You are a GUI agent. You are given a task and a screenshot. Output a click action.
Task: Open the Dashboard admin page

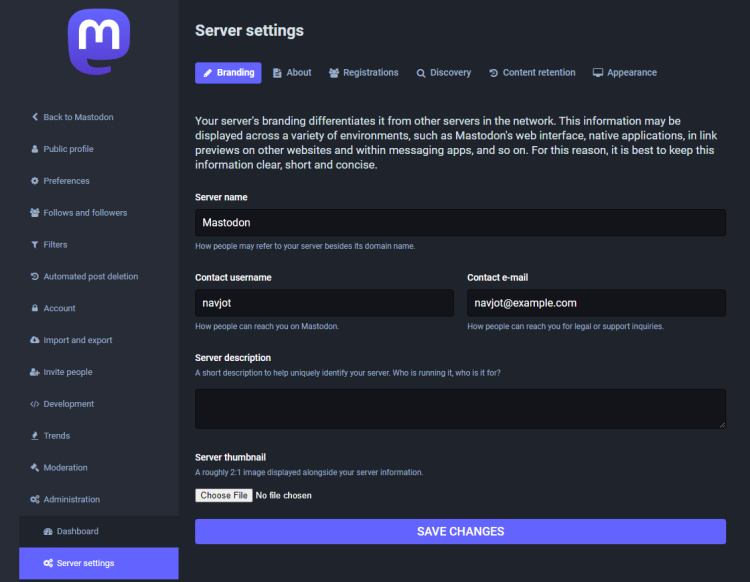(x=77, y=531)
